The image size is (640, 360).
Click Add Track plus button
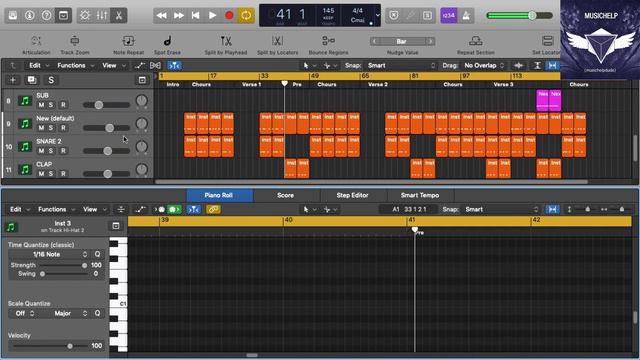(x=13, y=80)
